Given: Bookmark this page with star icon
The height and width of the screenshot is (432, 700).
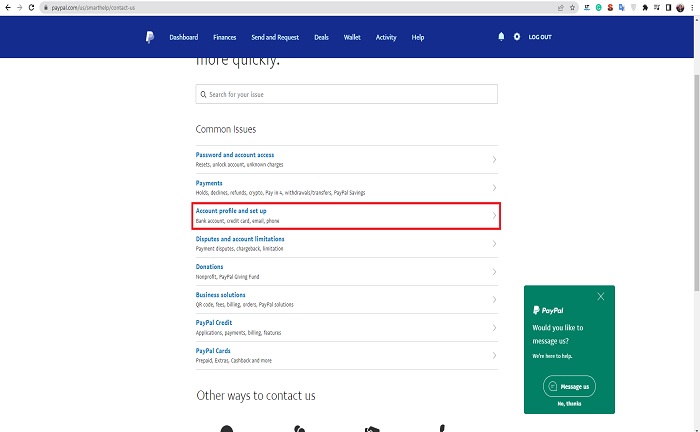Looking at the screenshot, I should (x=572, y=8).
